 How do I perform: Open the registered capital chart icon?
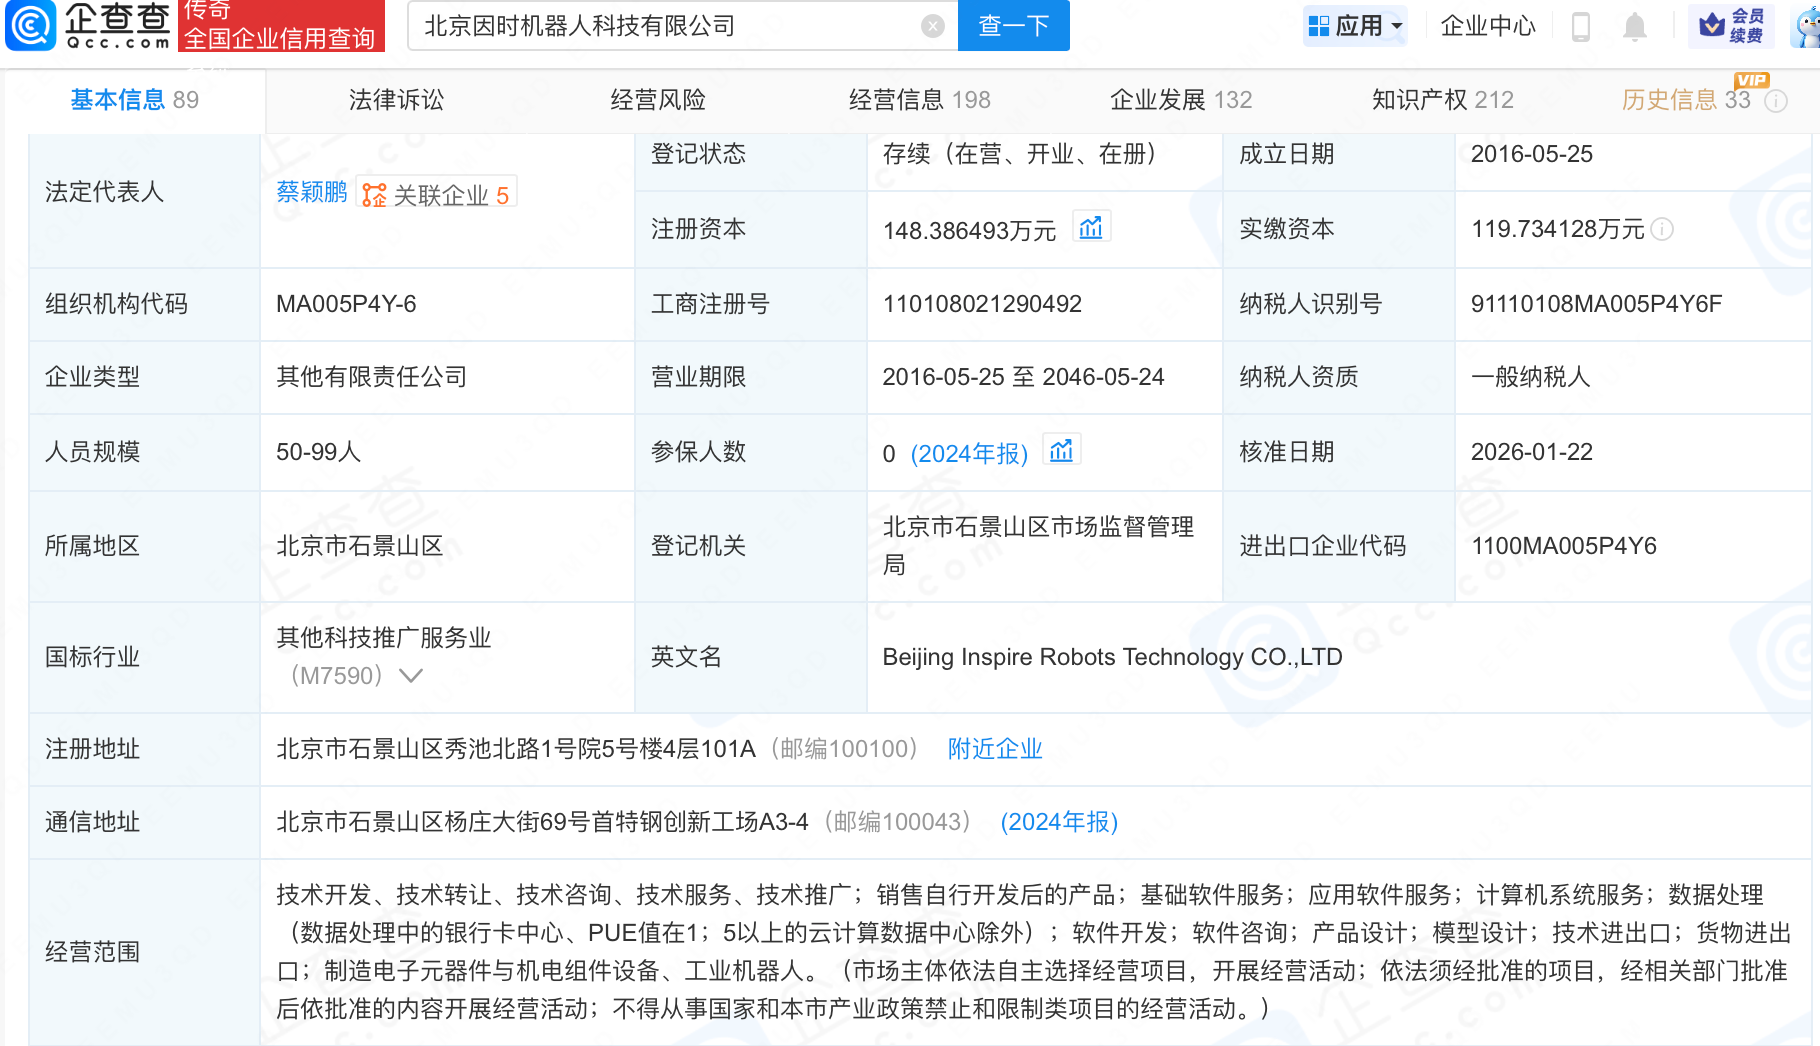tap(1091, 228)
